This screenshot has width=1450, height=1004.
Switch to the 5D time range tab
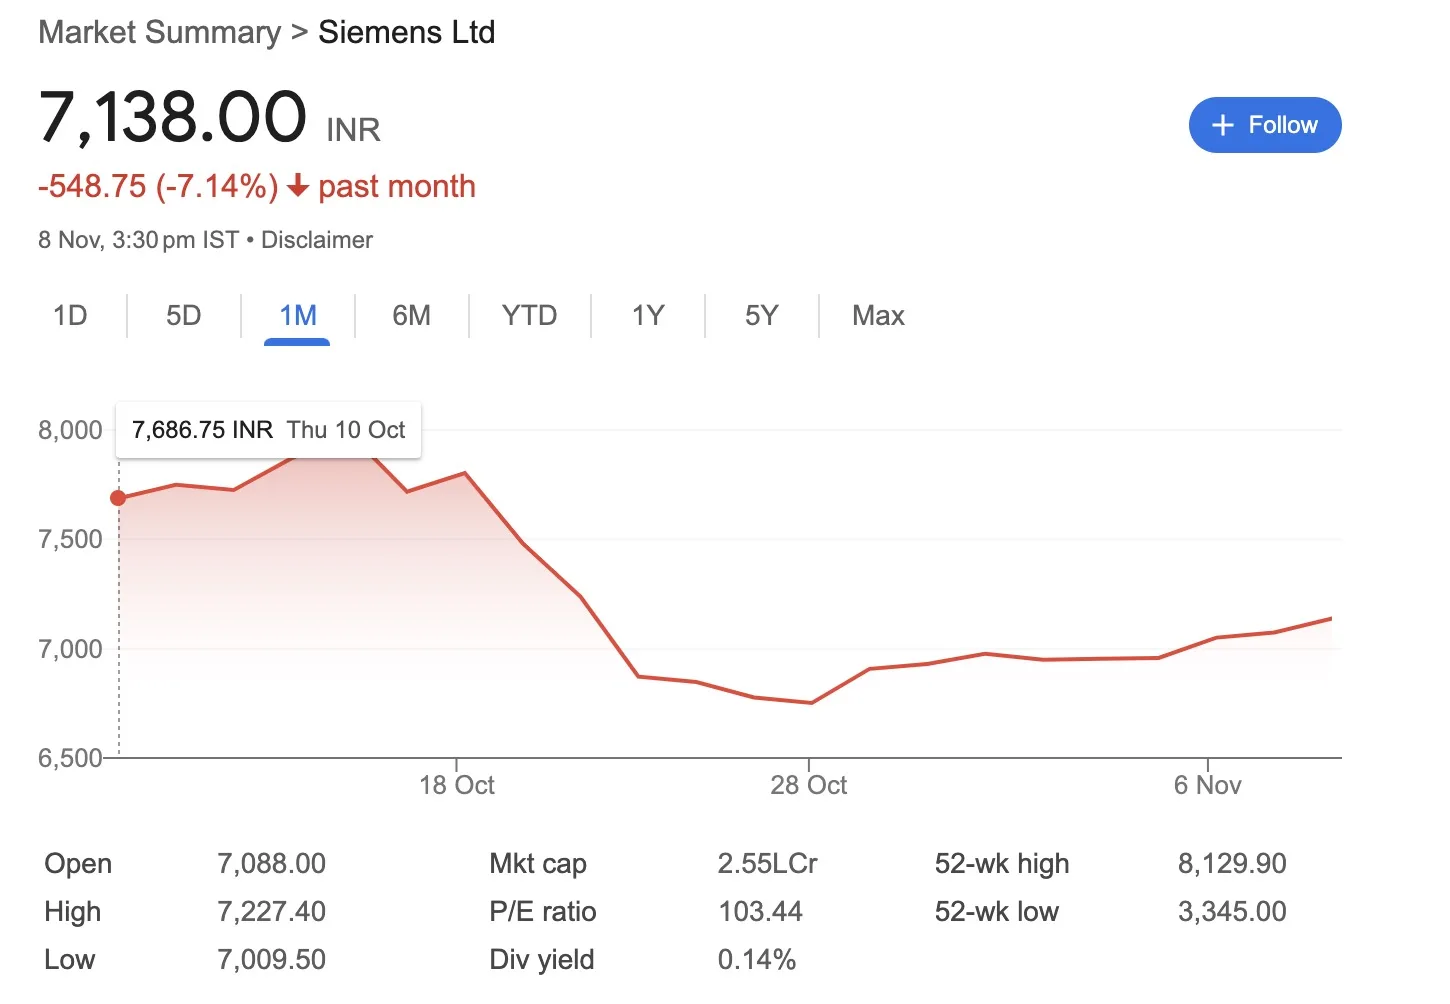tap(183, 315)
